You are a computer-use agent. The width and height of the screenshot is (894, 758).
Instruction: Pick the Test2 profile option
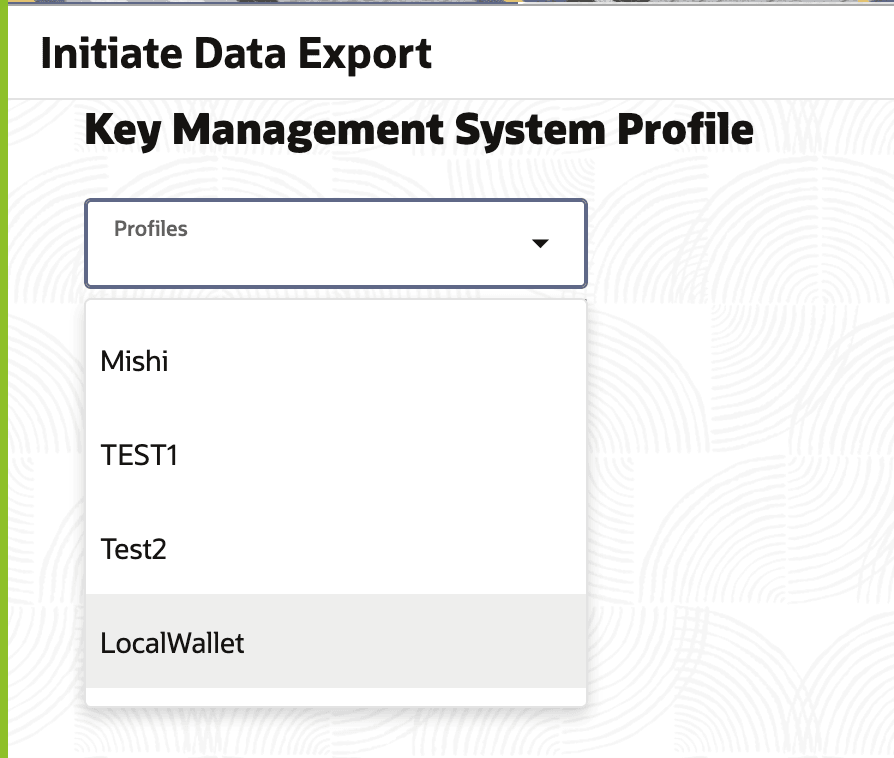pos(336,549)
